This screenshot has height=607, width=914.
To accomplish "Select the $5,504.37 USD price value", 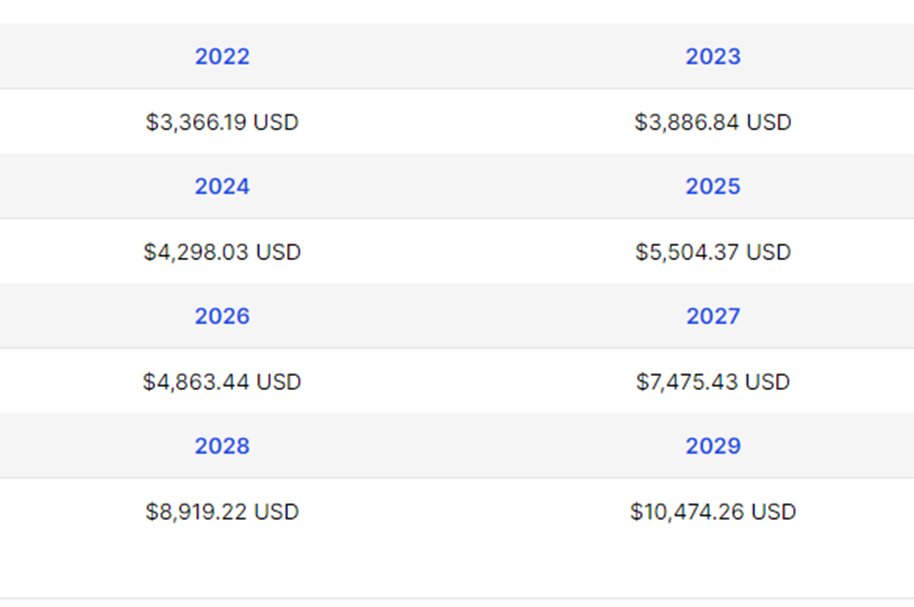I will coord(713,252).
